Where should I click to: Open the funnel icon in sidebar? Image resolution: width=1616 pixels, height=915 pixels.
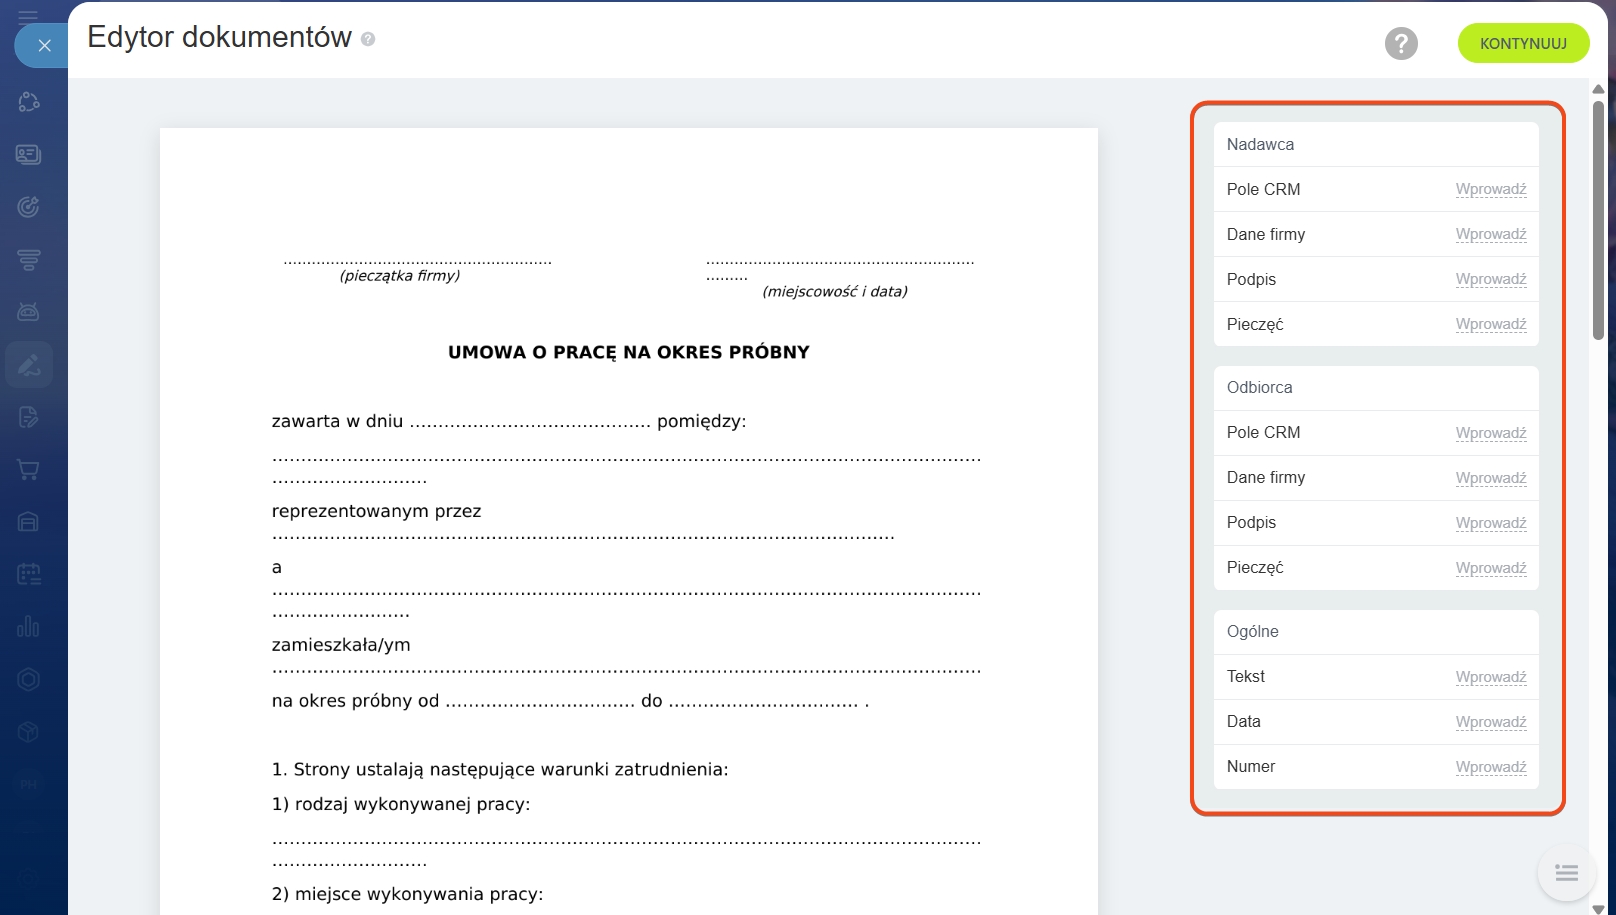(28, 260)
